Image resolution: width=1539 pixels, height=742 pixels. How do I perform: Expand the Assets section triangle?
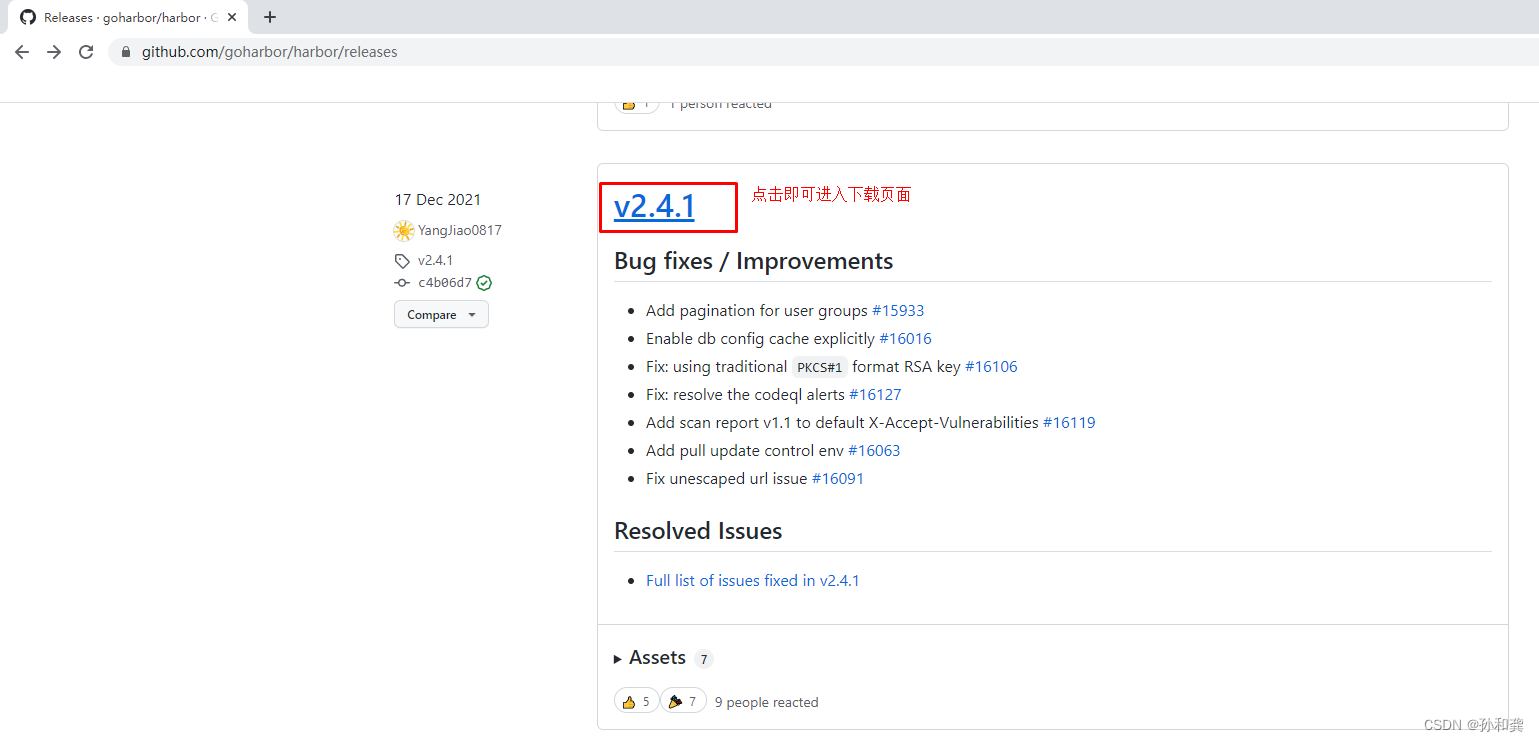pos(618,659)
